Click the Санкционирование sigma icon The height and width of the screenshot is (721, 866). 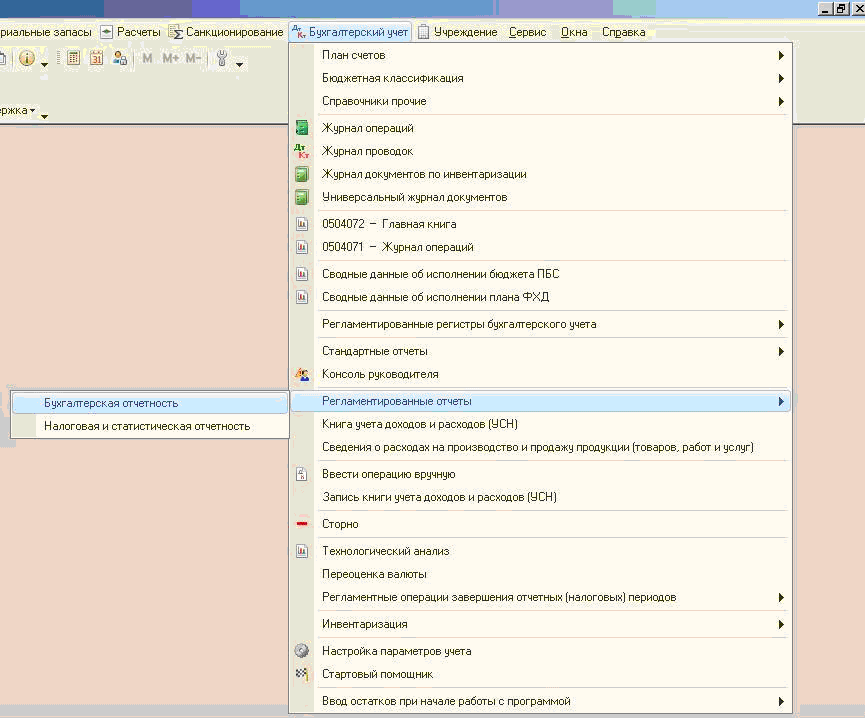[176, 32]
